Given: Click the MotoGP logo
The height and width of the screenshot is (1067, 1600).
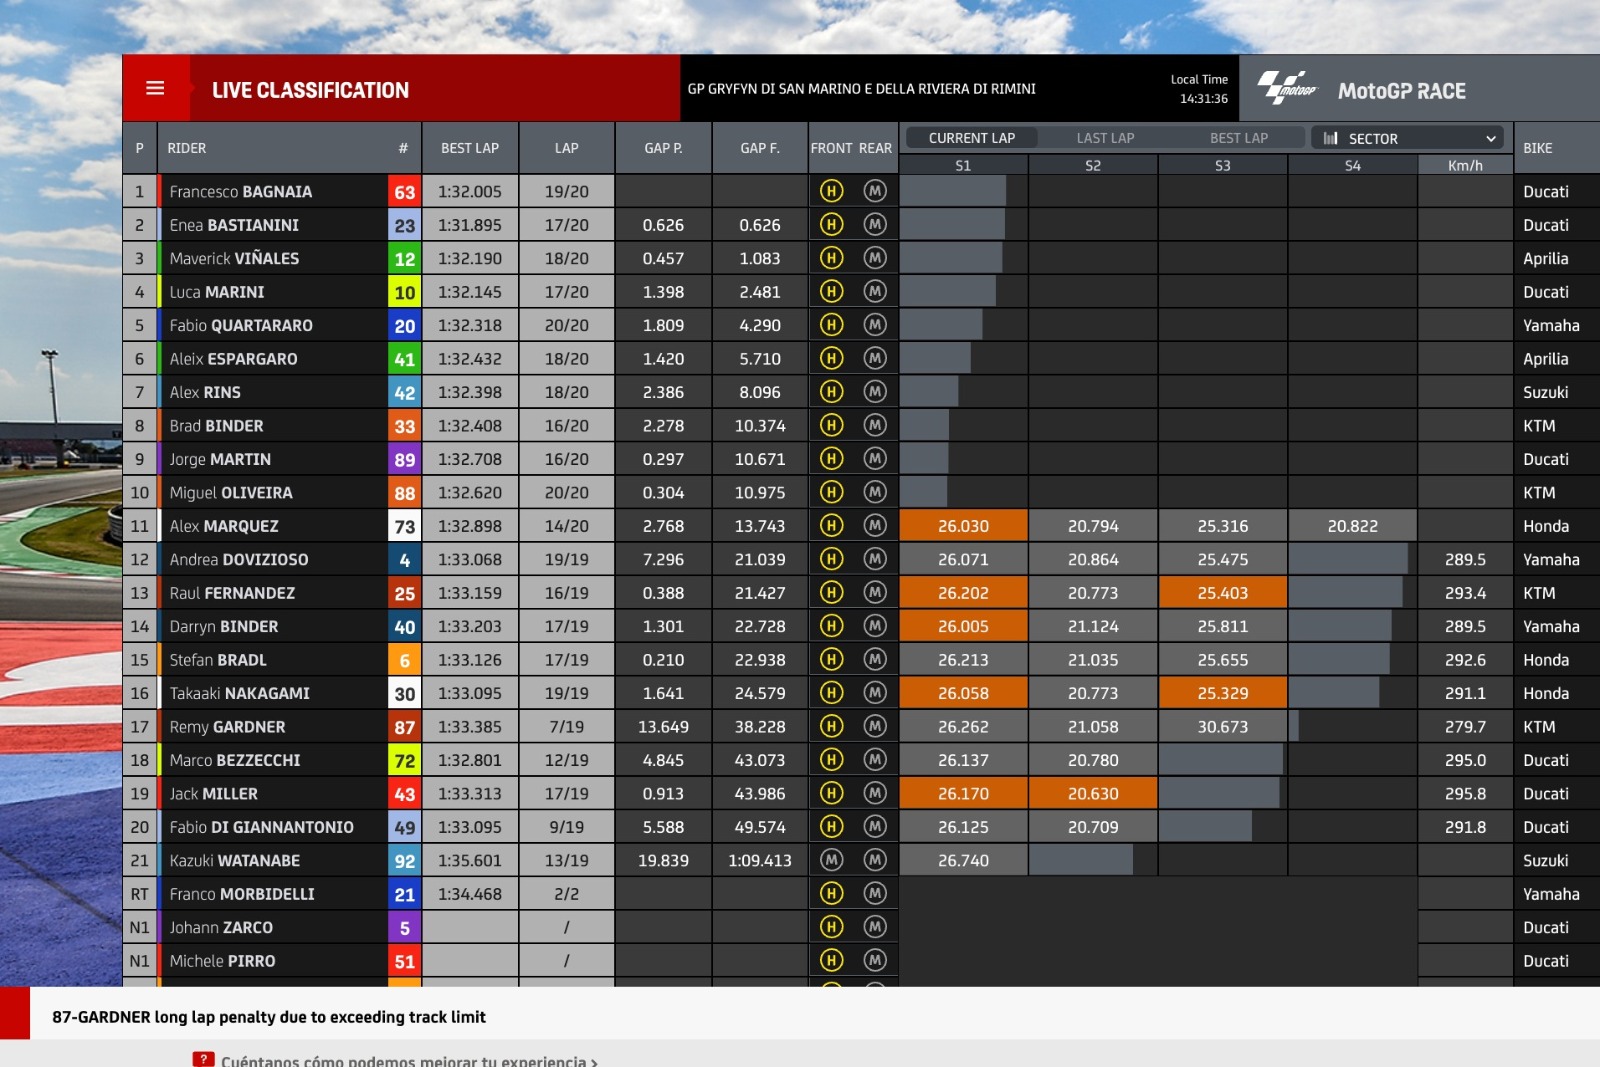Looking at the screenshot, I should coord(1287,88).
